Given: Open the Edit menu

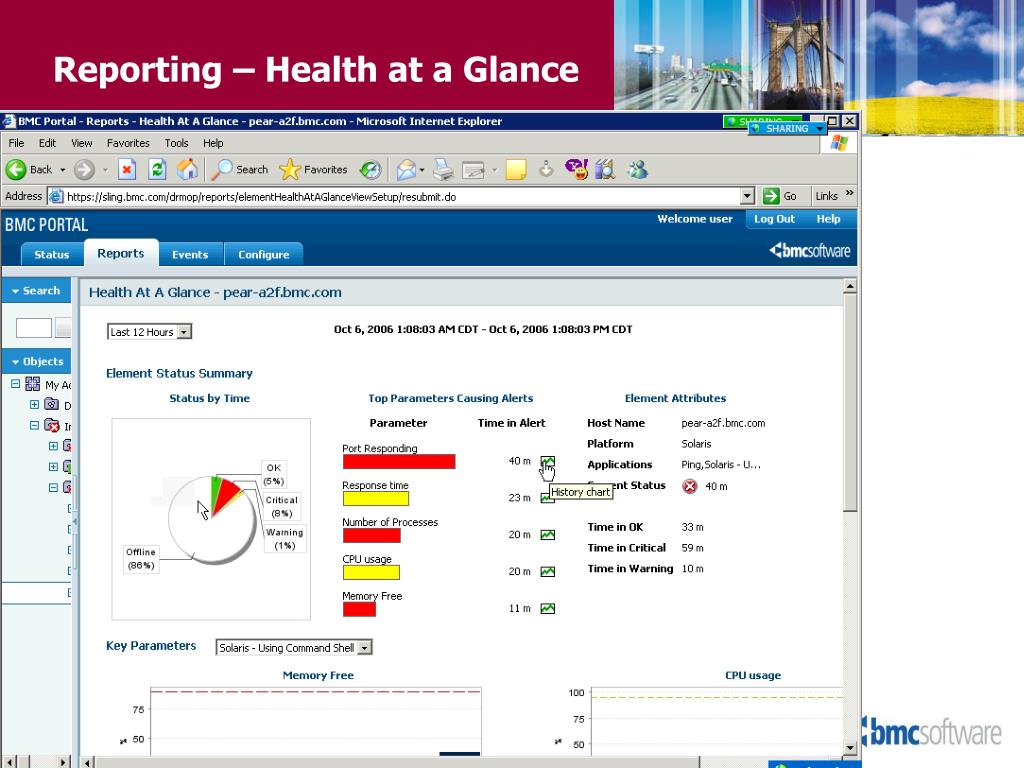Looking at the screenshot, I should (x=47, y=143).
